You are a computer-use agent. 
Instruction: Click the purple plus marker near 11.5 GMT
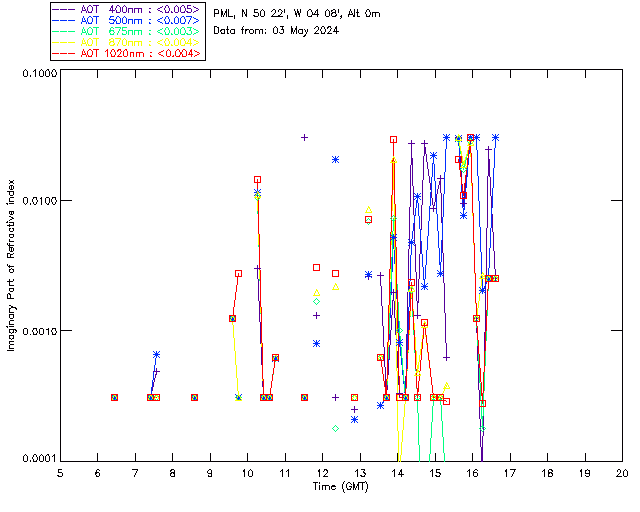click(304, 138)
